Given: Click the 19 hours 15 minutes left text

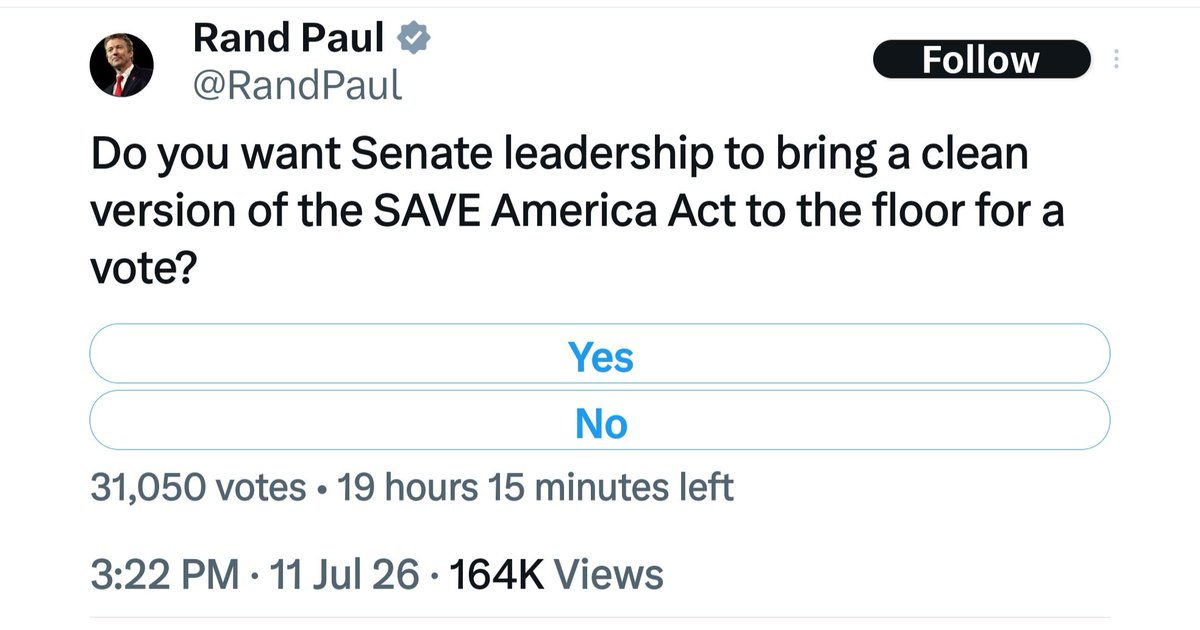Looking at the screenshot, I should coord(536,487).
